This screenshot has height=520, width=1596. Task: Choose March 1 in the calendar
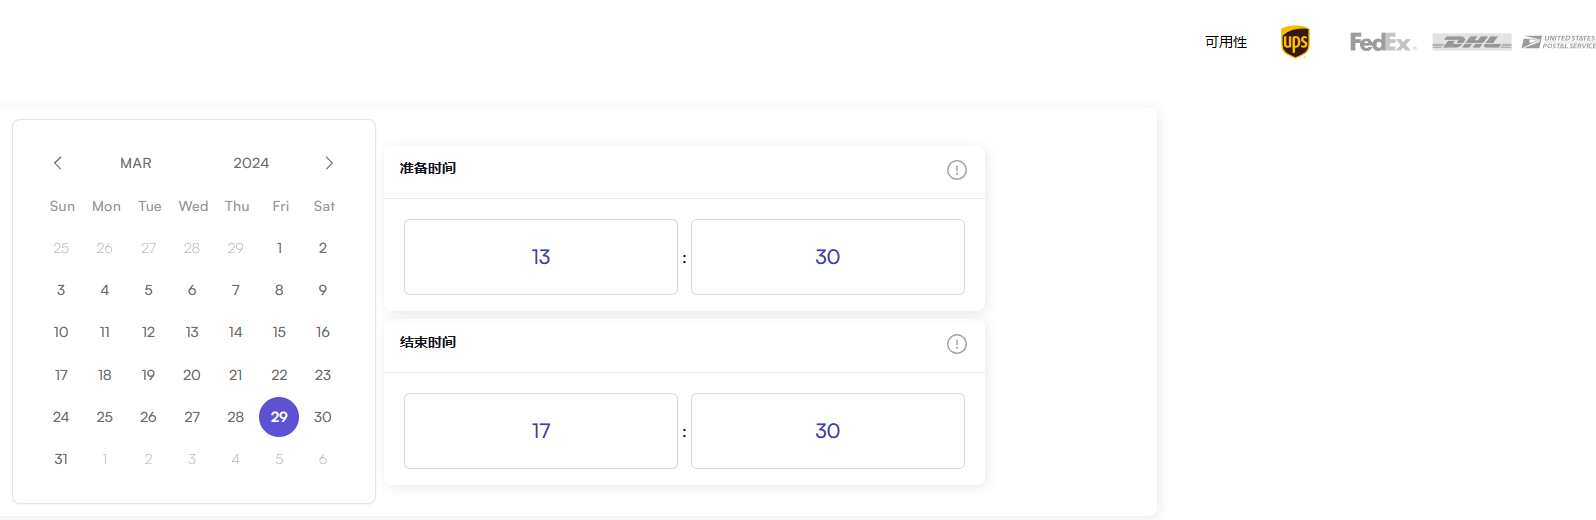[x=279, y=248]
